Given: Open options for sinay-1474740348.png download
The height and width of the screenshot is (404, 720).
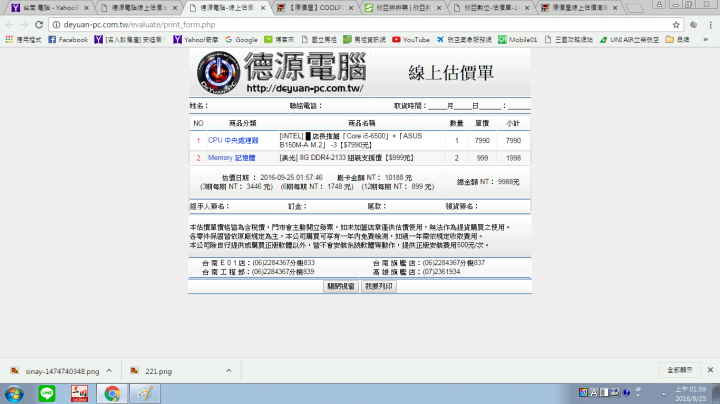Looking at the screenshot, I should coord(109,371).
